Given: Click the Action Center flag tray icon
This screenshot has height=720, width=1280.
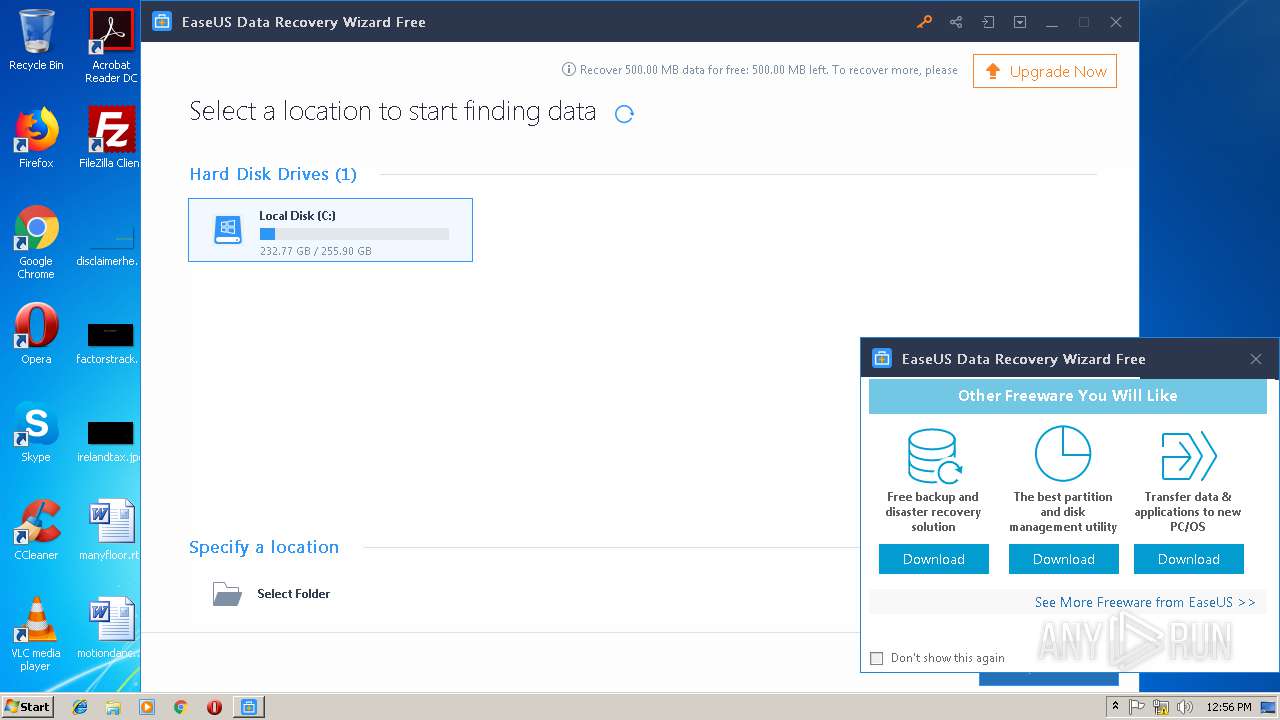Looking at the screenshot, I should [1137, 707].
